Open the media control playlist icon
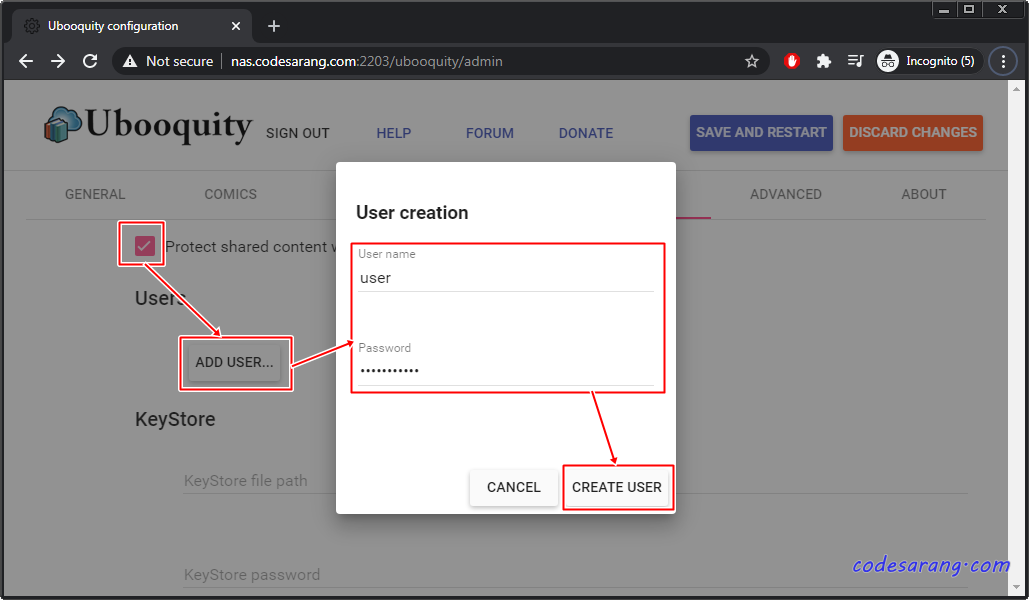 click(855, 61)
